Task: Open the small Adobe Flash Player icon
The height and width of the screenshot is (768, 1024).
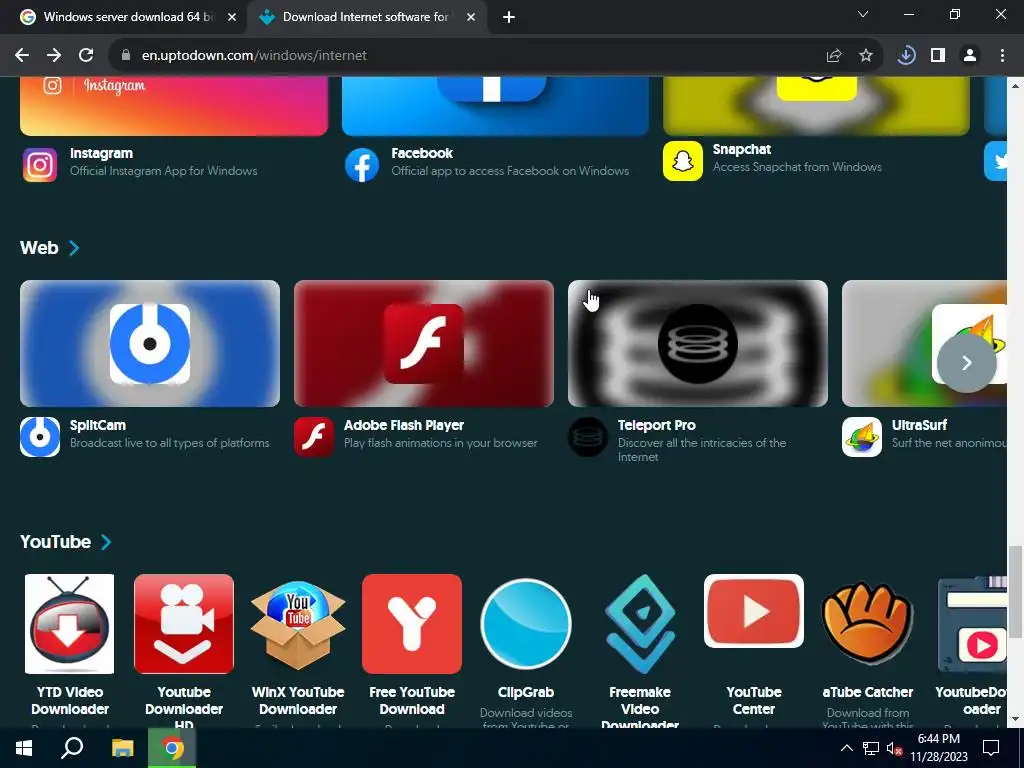Action: (313, 436)
